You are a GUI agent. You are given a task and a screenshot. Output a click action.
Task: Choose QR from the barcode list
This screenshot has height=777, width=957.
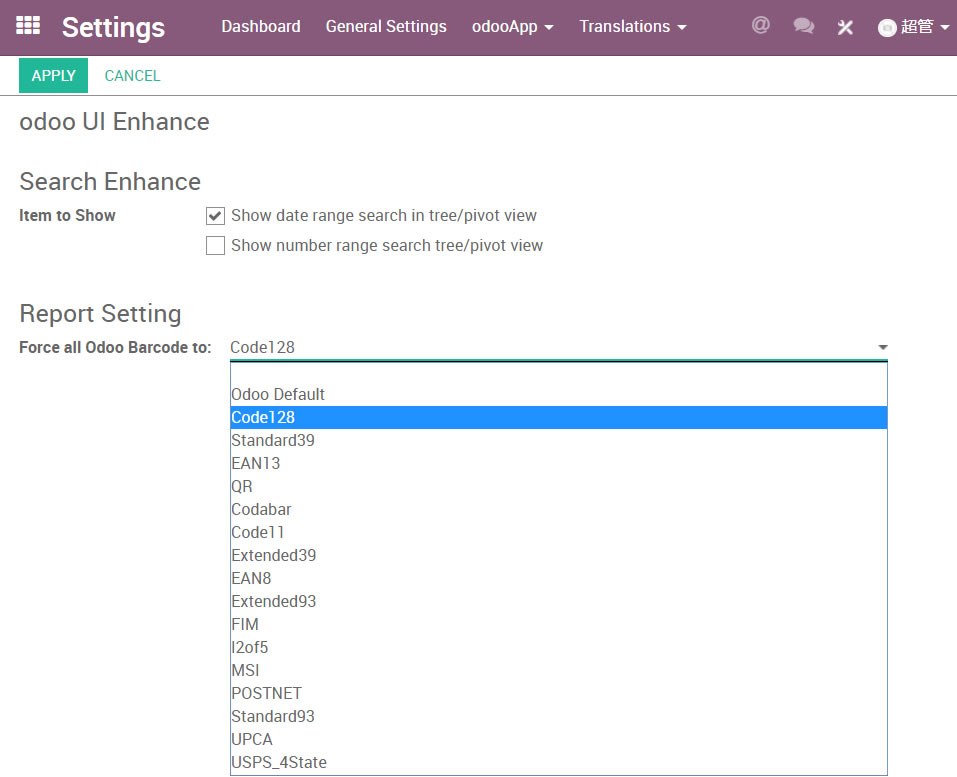(242, 487)
